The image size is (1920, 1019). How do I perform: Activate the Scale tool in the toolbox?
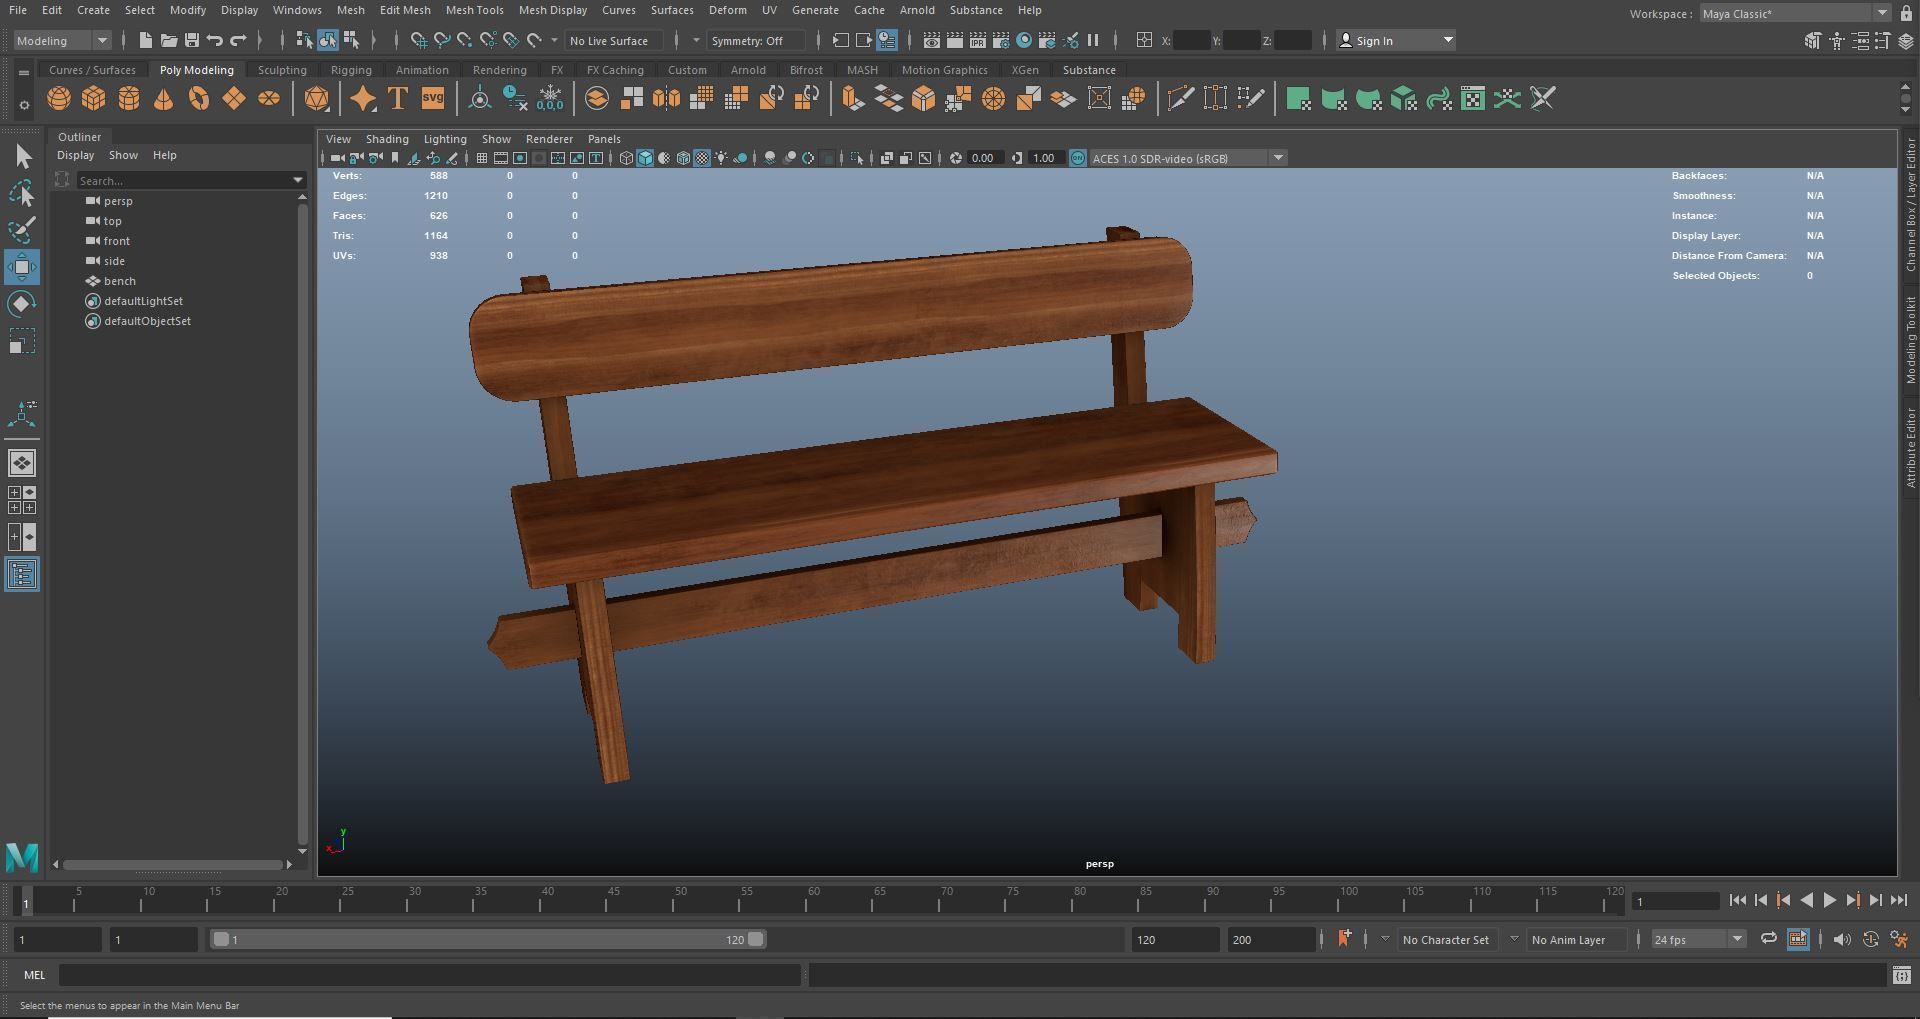pos(22,342)
